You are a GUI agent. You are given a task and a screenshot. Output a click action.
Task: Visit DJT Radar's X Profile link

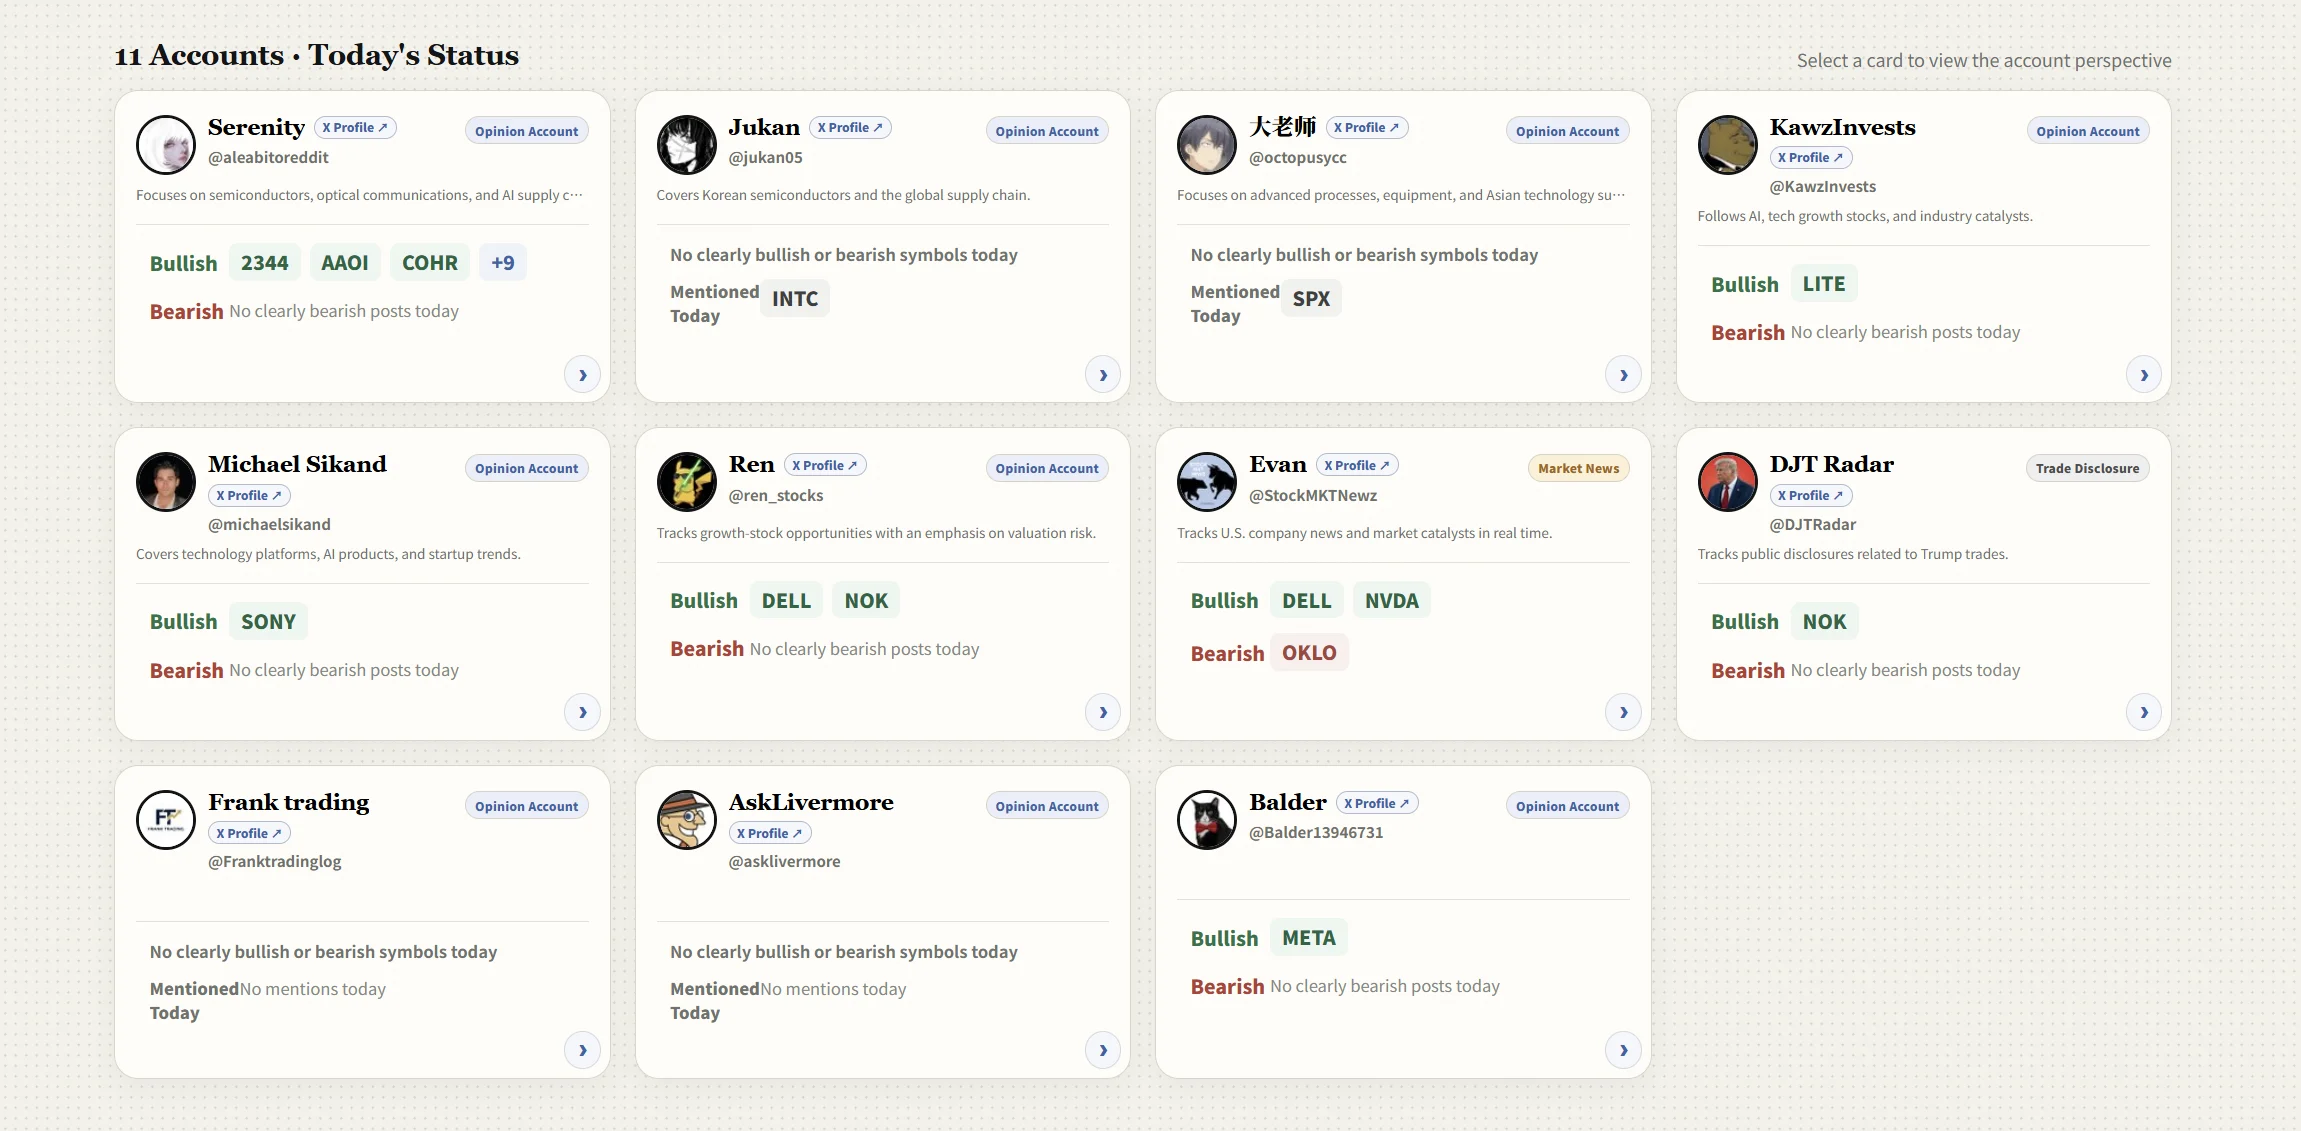coord(1811,495)
